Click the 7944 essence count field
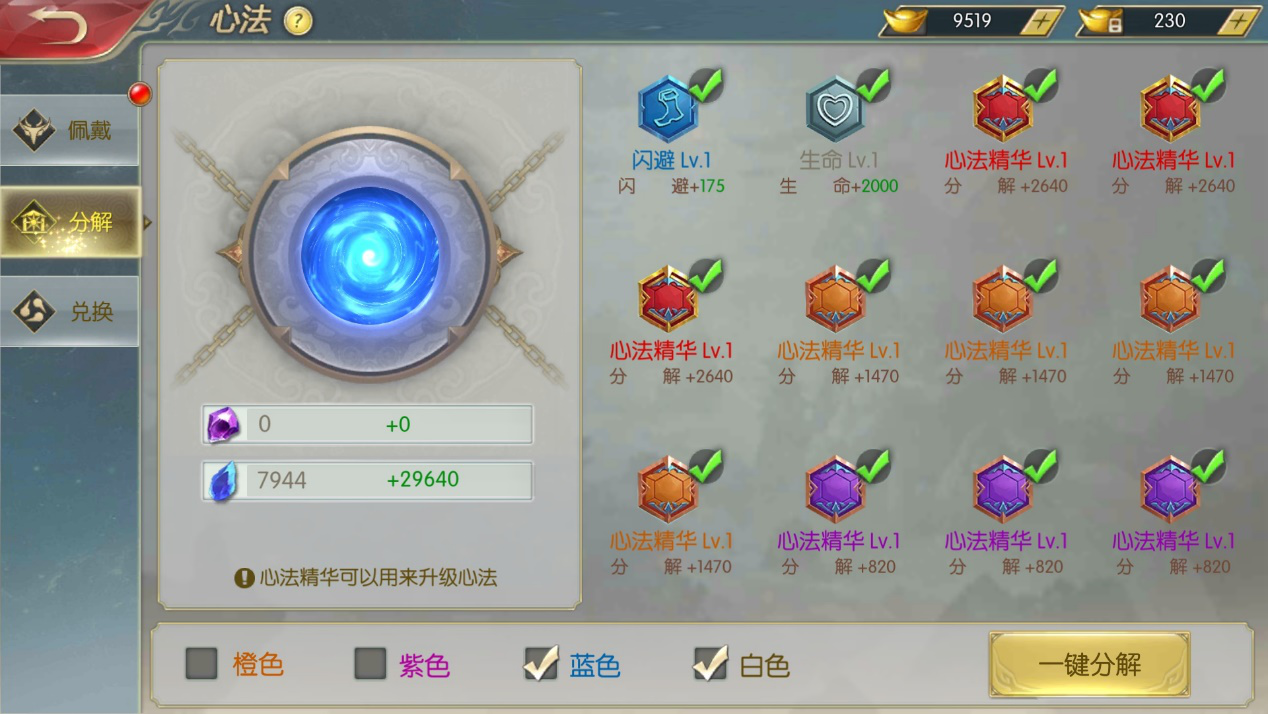 367,481
